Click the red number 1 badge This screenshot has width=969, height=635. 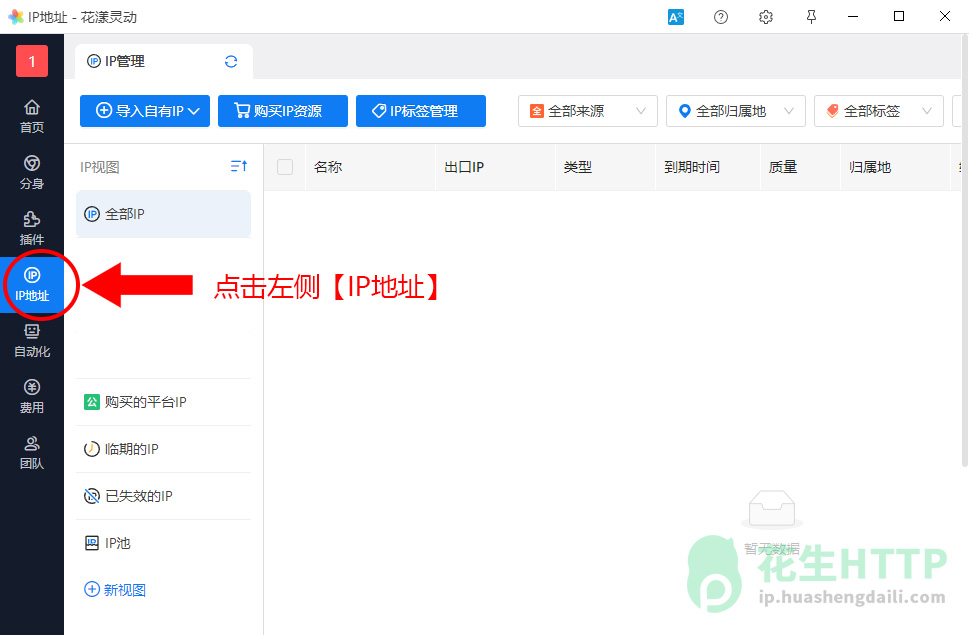click(x=32, y=61)
